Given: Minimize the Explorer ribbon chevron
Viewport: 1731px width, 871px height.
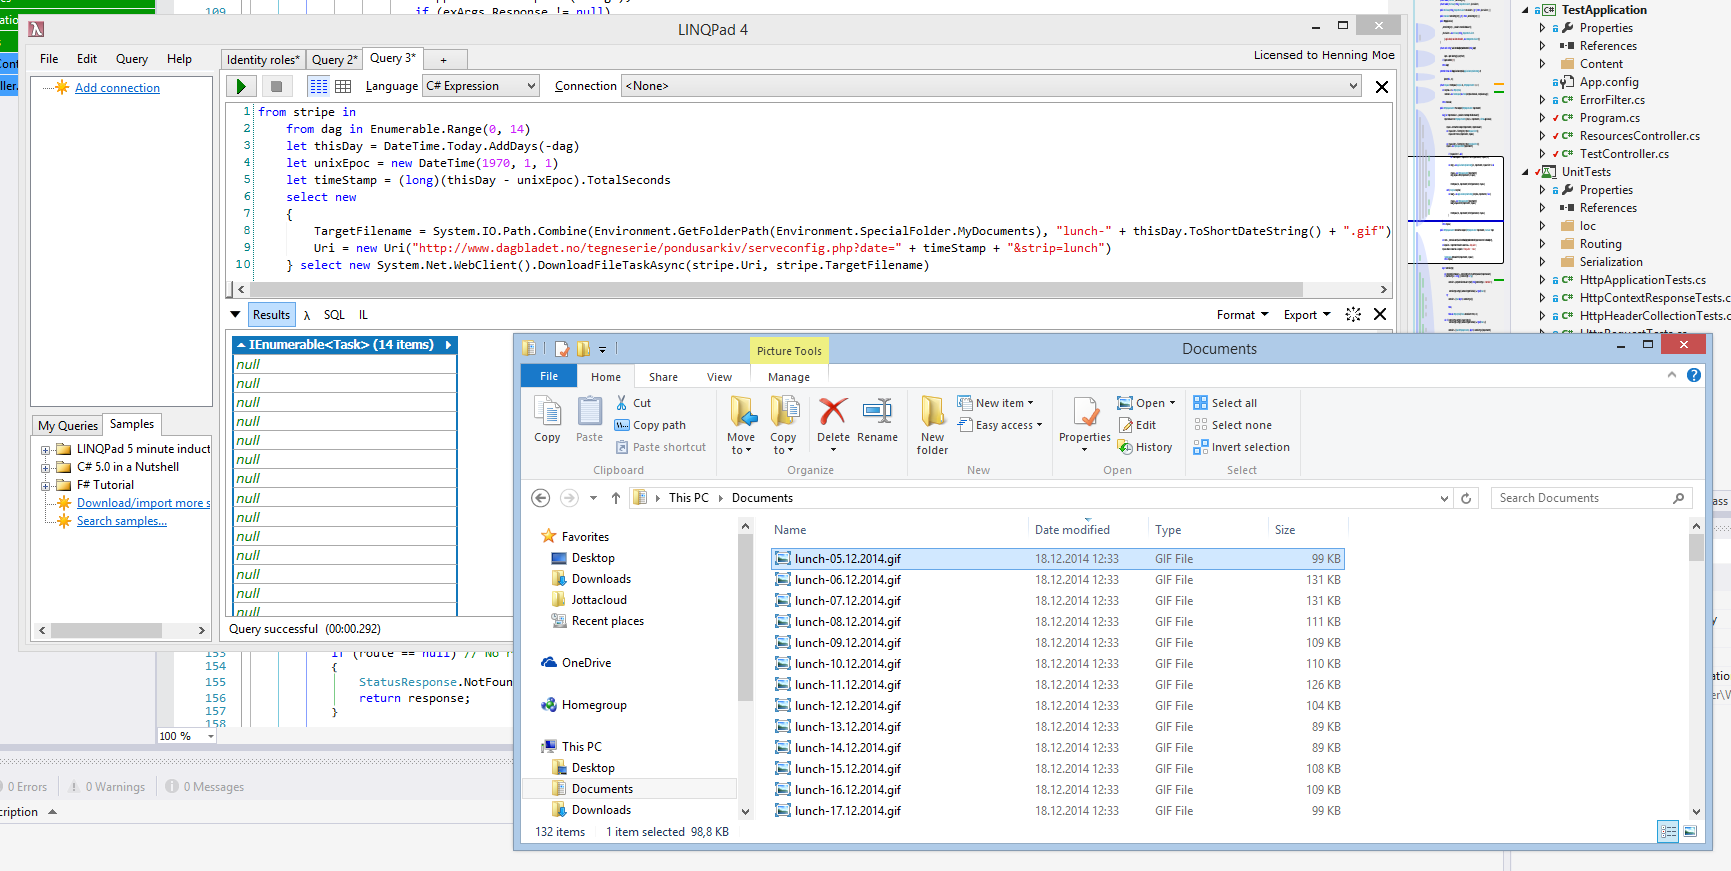Looking at the screenshot, I should coord(1672,375).
